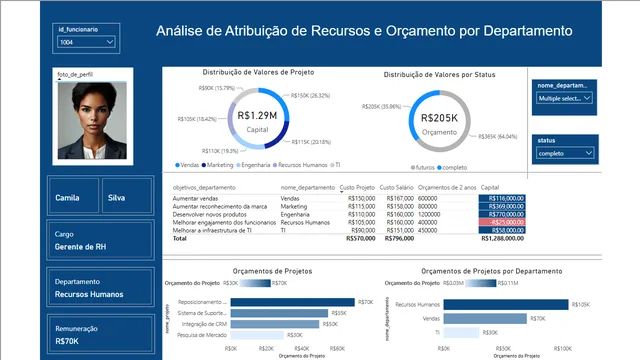The width and height of the screenshot is (640, 360).
Task: Click the Recursos Humanos departamento card
Action: tap(100, 287)
